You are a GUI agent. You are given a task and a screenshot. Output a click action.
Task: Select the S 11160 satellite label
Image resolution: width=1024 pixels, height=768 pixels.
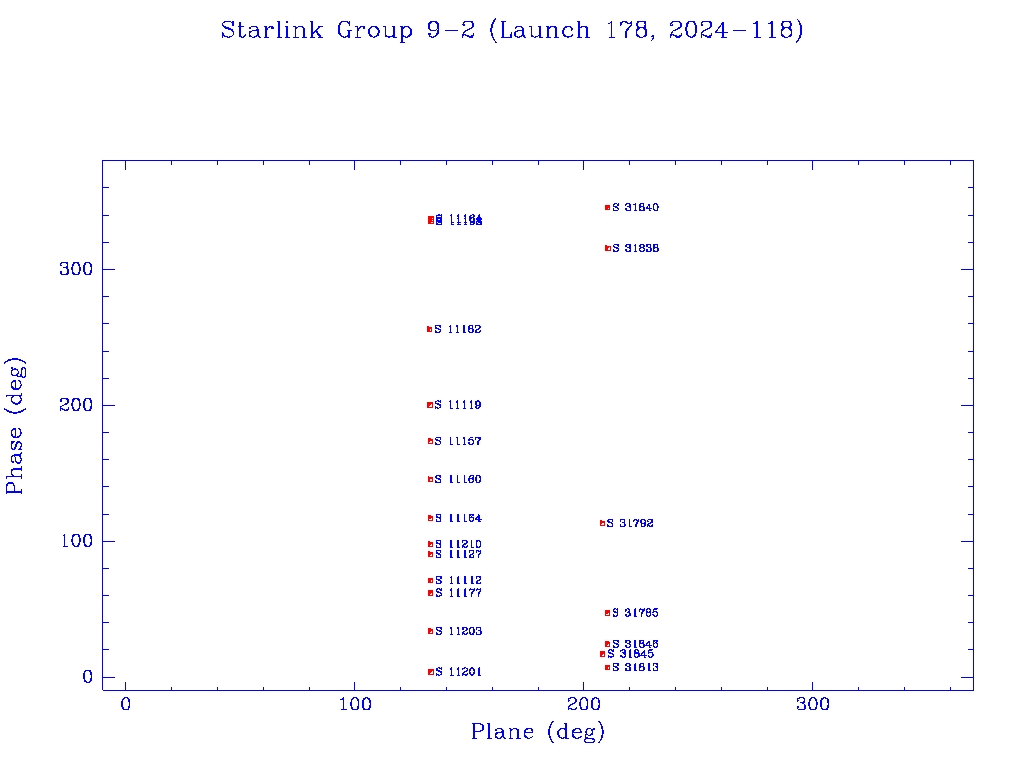coord(458,479)
